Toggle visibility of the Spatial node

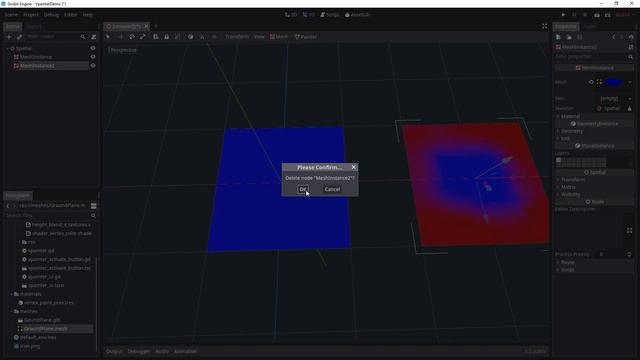point(93,48)
